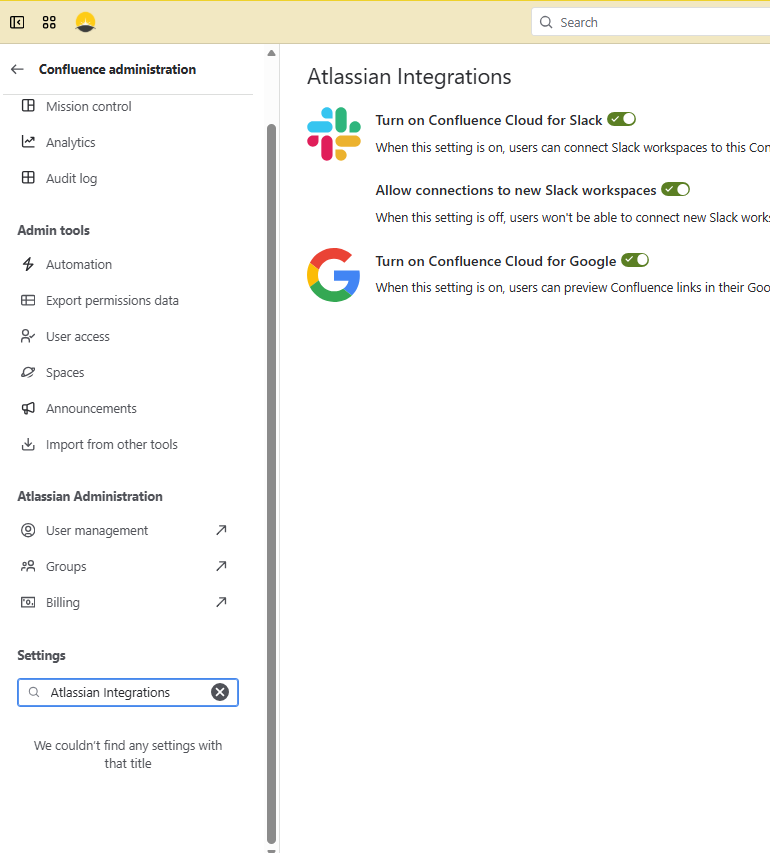The width and height of the screenshot is (770, 853).
Task: Click 'Turn on Confluence Cloud for Slack' label
Action: (489, 120)
